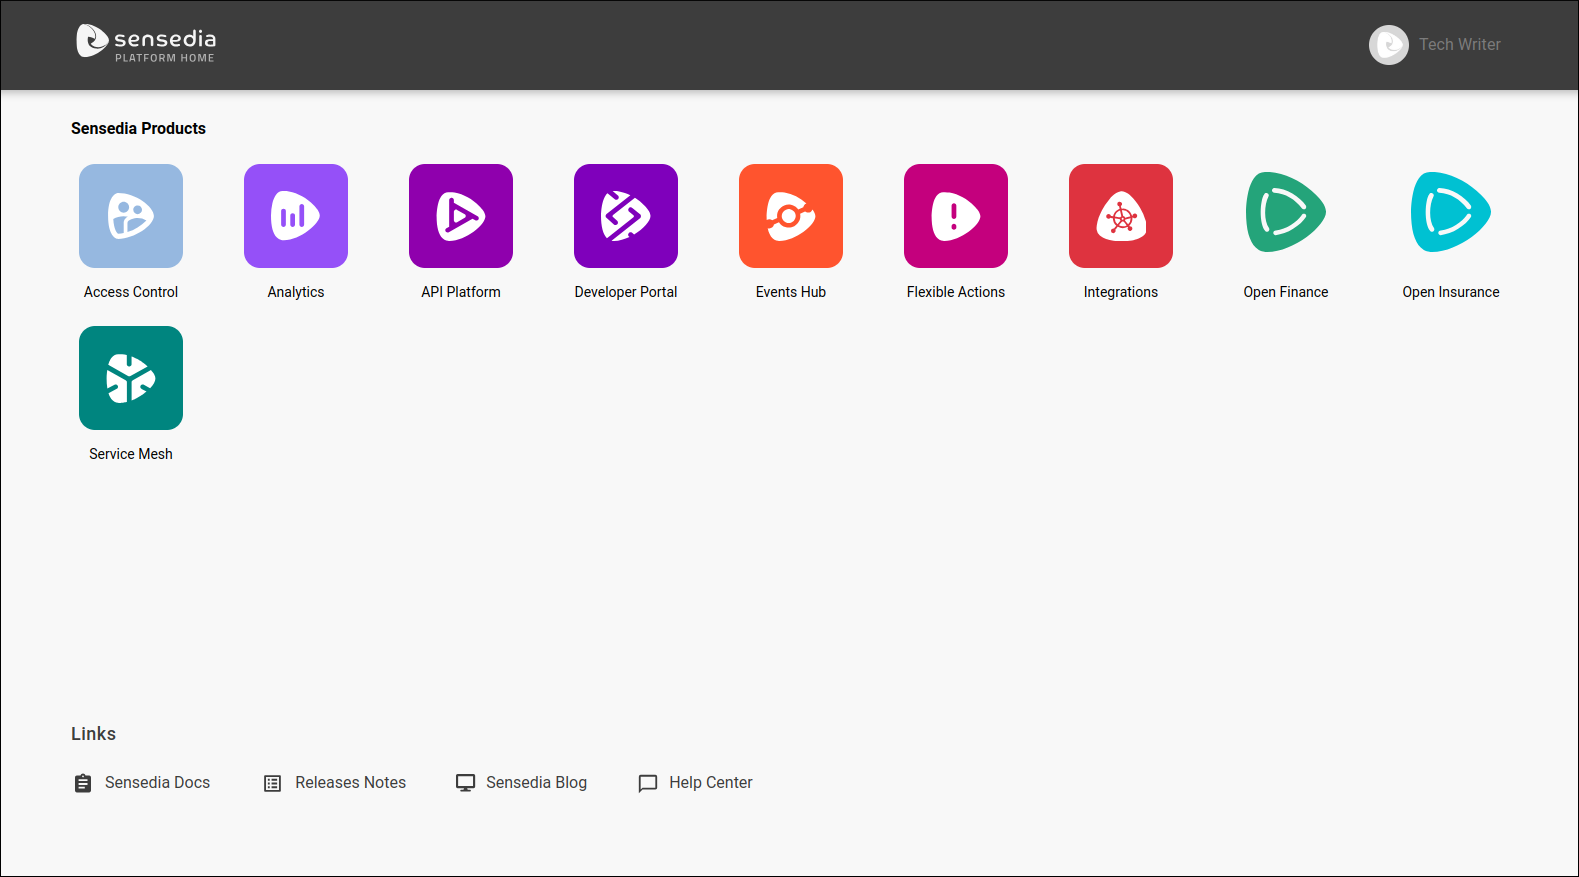The width and height of the screenshot is (1579, 877).
Task: Open the Integrations product icon
Action: (x=1121, y=216)
